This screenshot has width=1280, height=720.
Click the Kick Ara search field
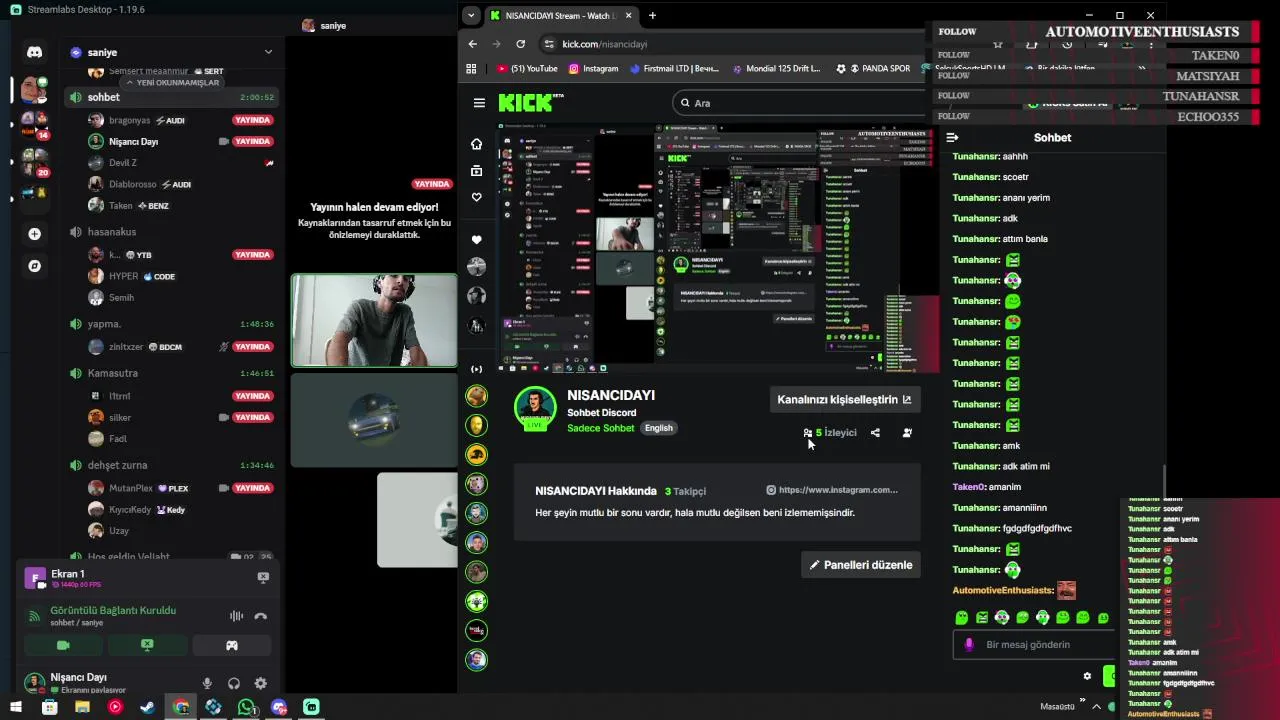click(800, 103)
